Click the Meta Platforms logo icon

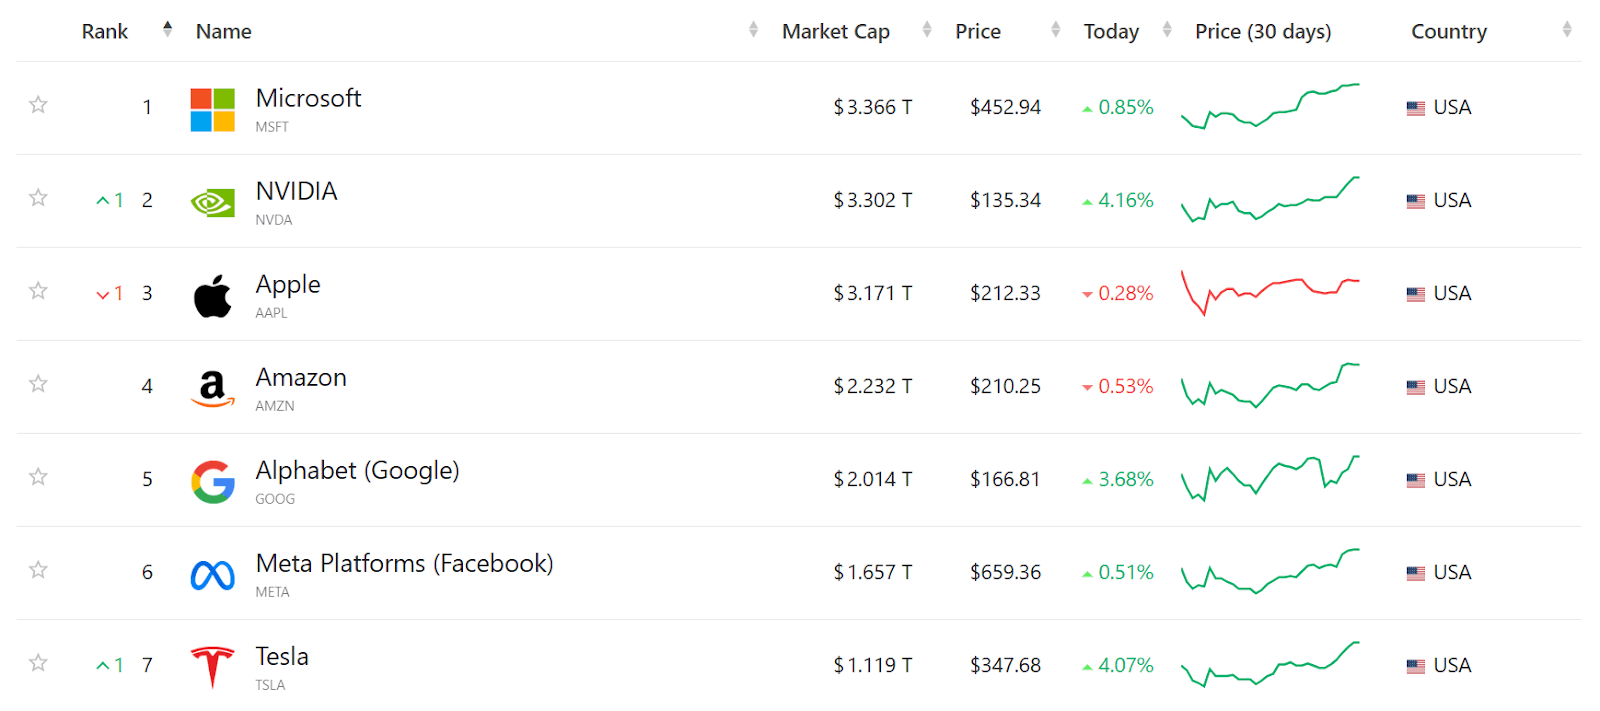click(x=212, y=575)
